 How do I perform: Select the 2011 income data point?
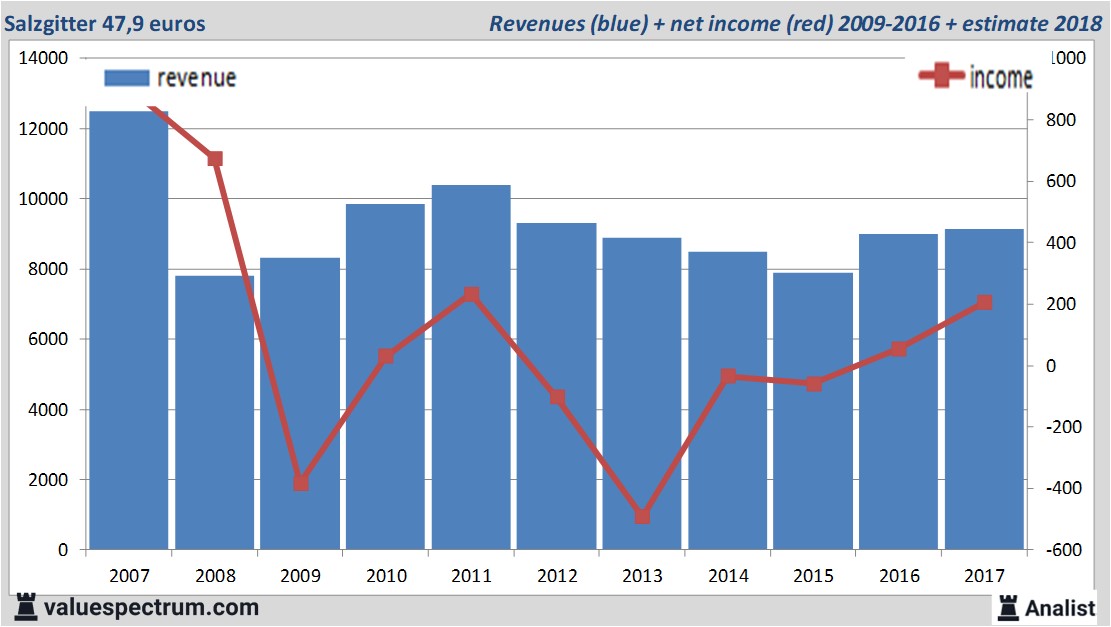471,295
